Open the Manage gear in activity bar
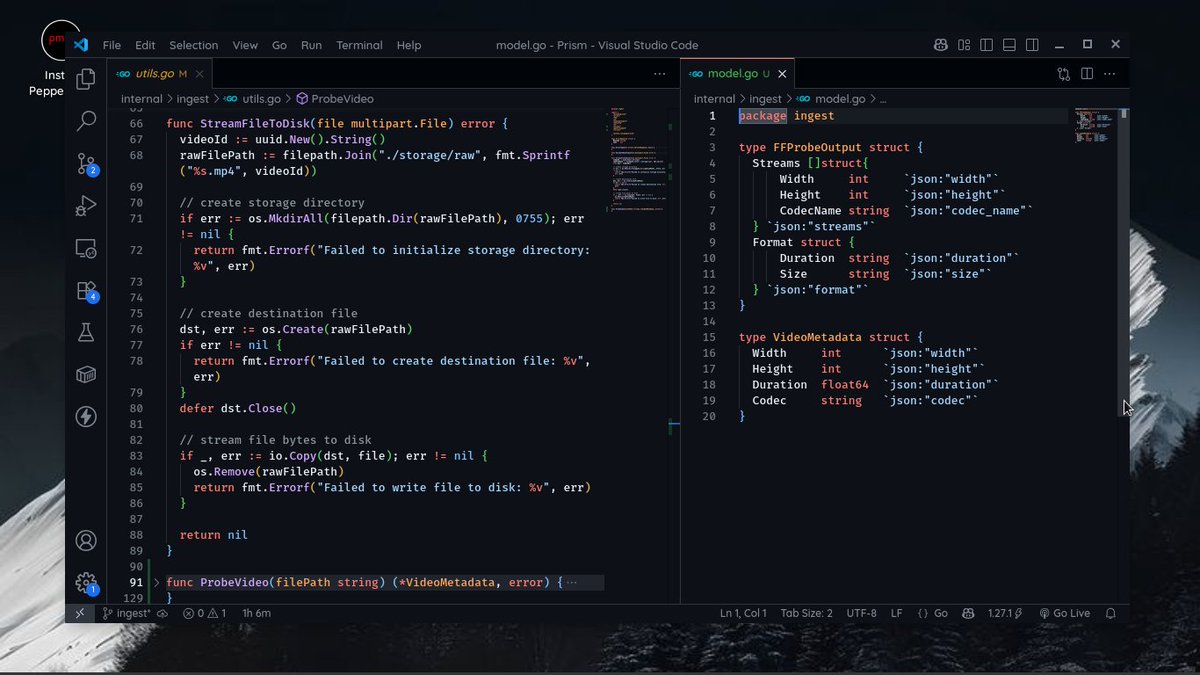The image size is (1200, 675). pos(86,583)
